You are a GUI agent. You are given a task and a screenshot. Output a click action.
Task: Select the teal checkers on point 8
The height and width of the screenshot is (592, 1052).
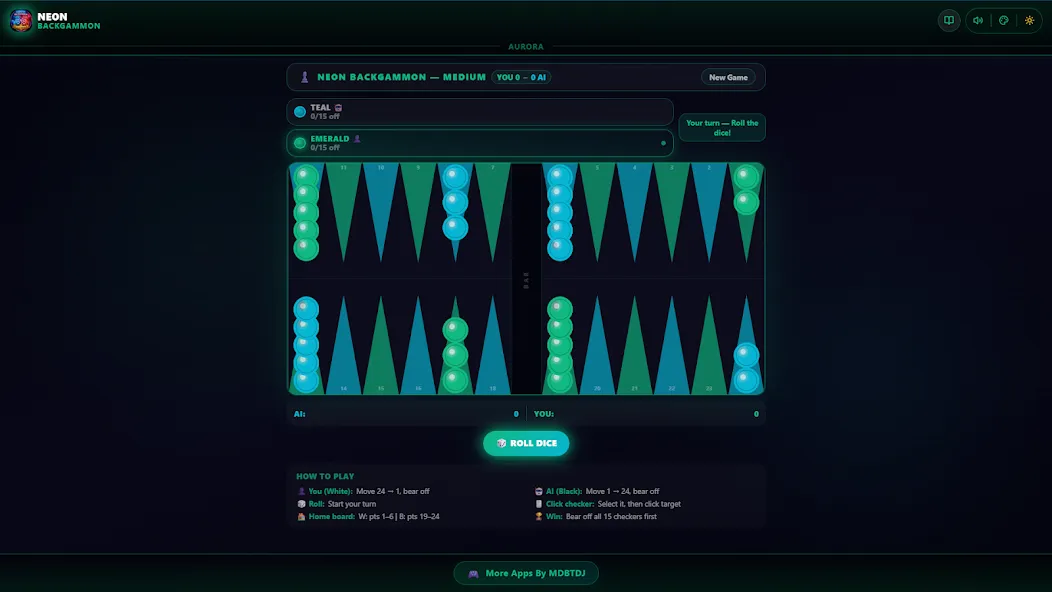[x=455, y=202]
